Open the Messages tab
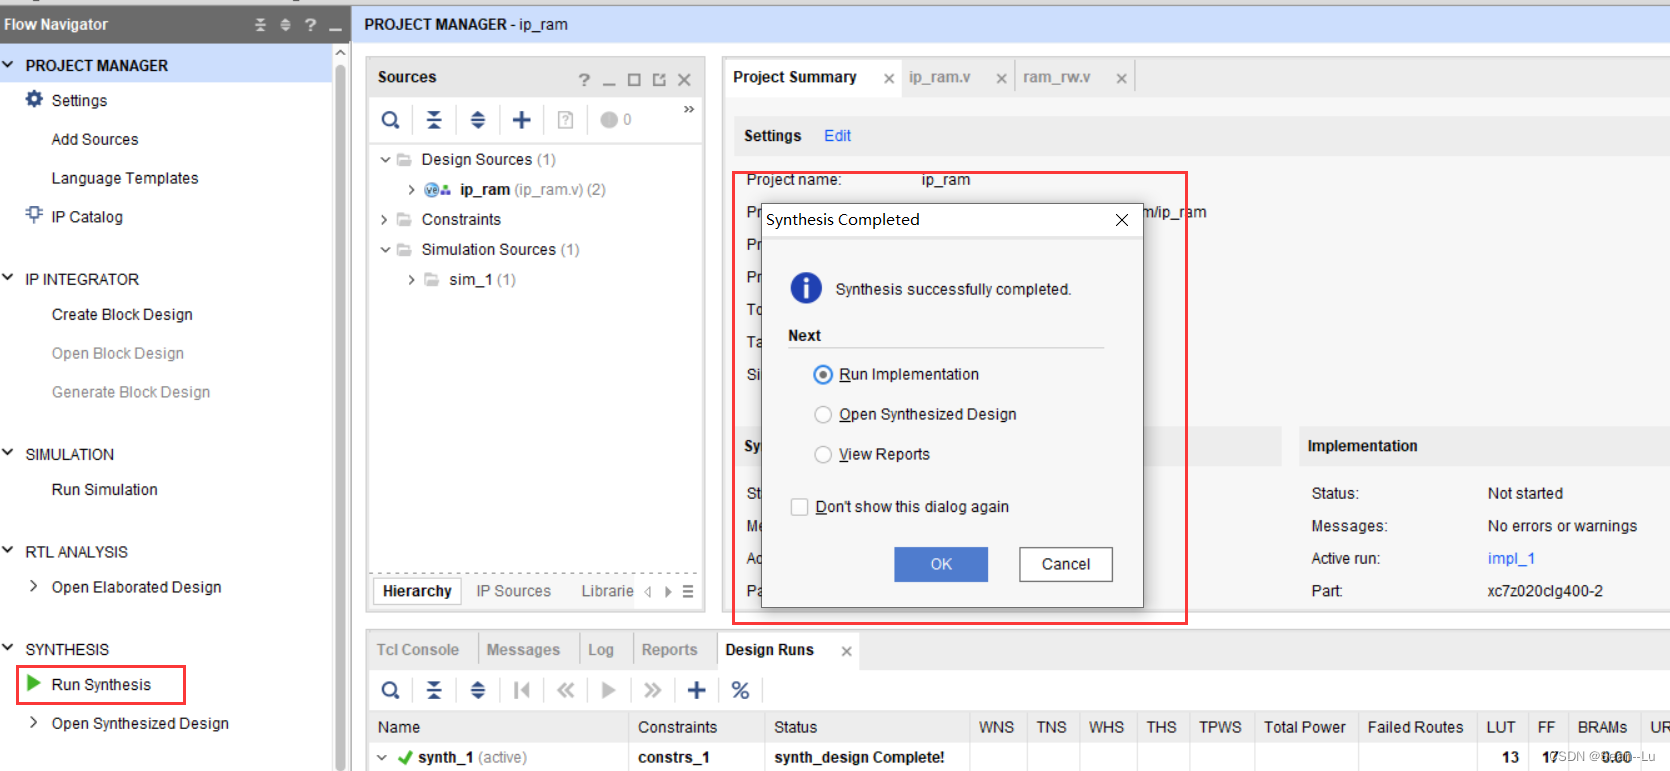 523,649
